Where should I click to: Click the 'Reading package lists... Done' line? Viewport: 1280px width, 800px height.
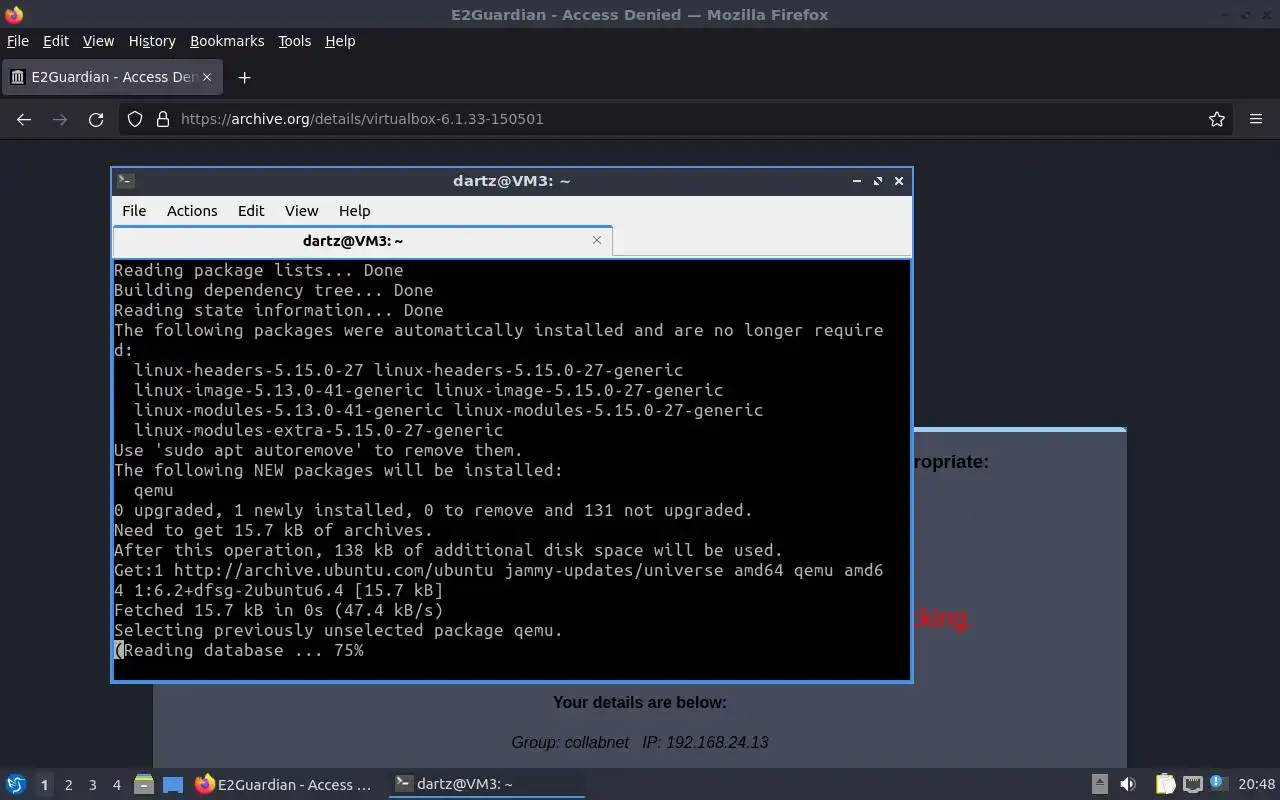[258, 270]
